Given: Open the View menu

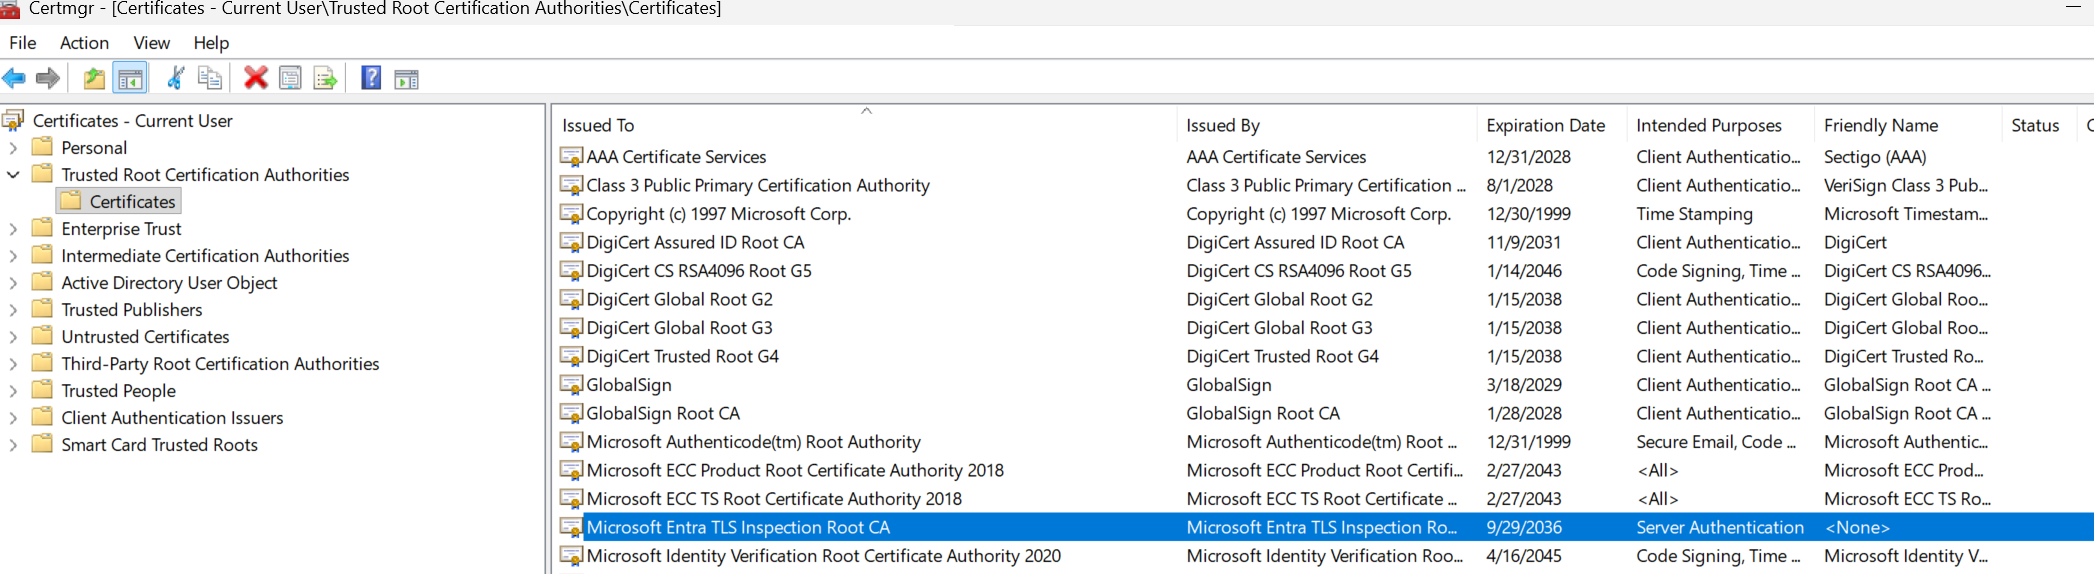Looking at the screenshot, I should (x=152, y=43).
